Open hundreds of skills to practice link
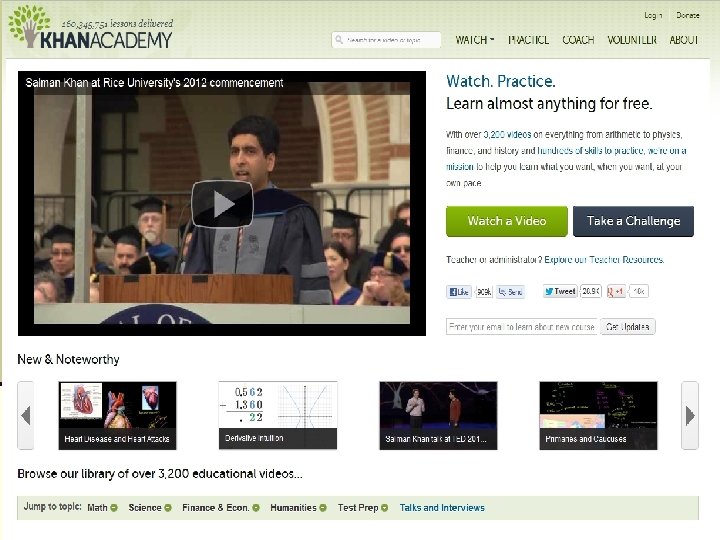Image resolution: width=720 pixels, height=540 pixels. [x=591, y=151]
